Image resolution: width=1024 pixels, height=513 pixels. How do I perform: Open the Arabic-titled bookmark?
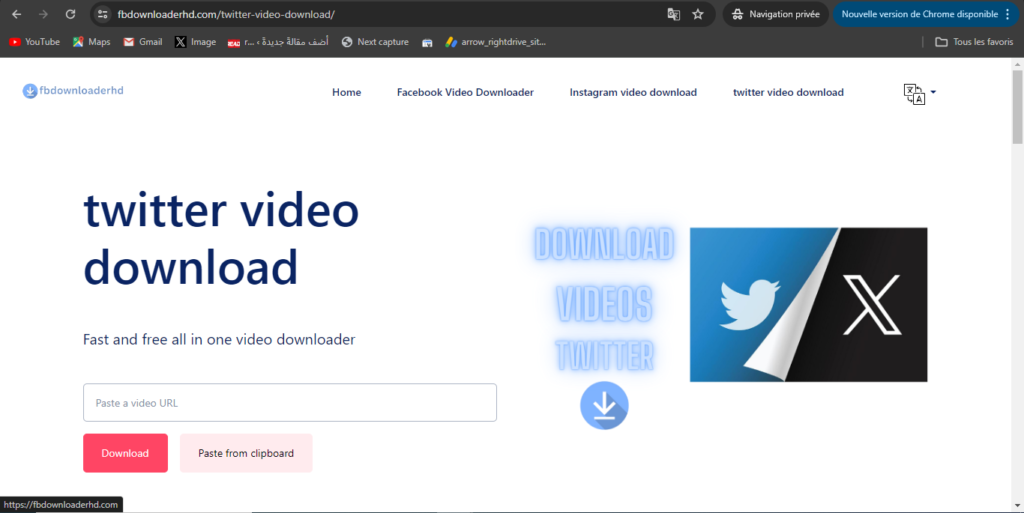tap(278, 42)
